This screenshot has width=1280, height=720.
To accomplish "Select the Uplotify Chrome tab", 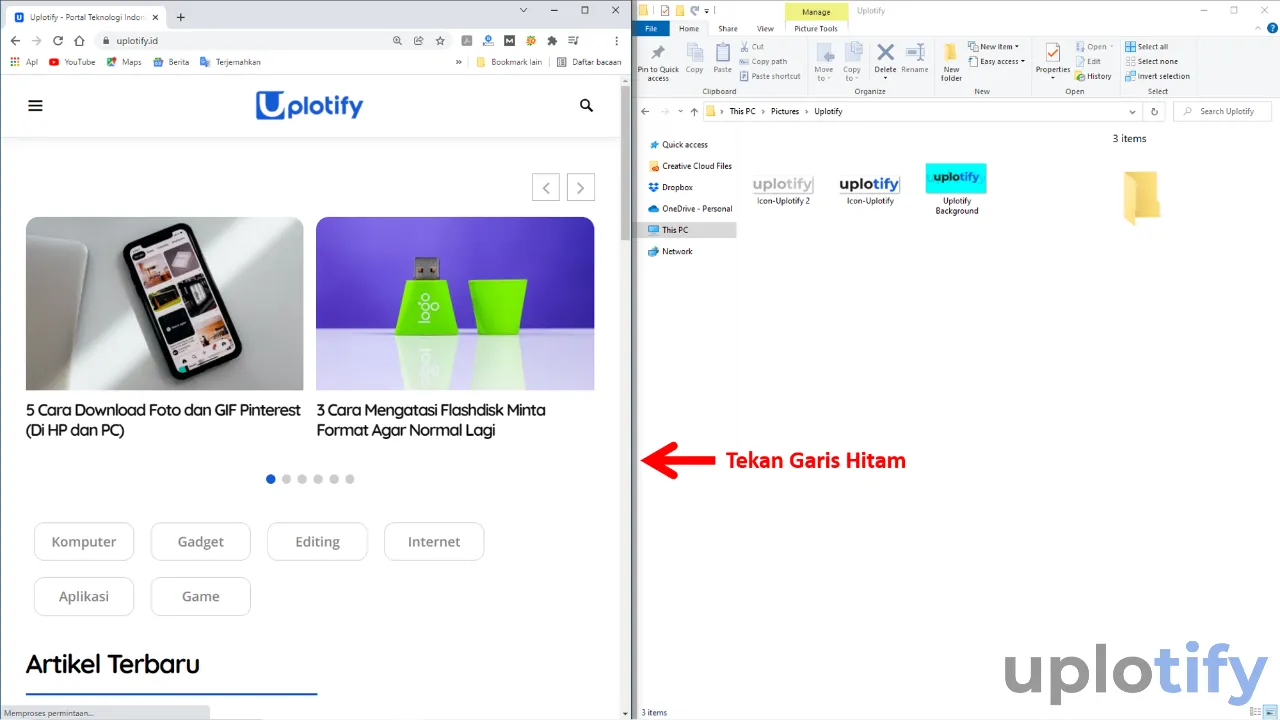I will click(x=84, y=17).
